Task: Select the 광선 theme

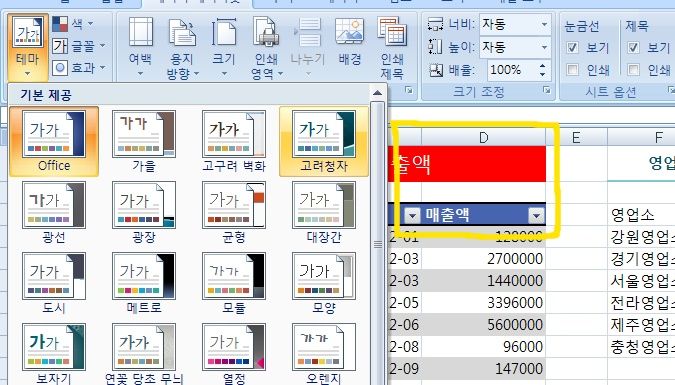Action: [54, 212]
